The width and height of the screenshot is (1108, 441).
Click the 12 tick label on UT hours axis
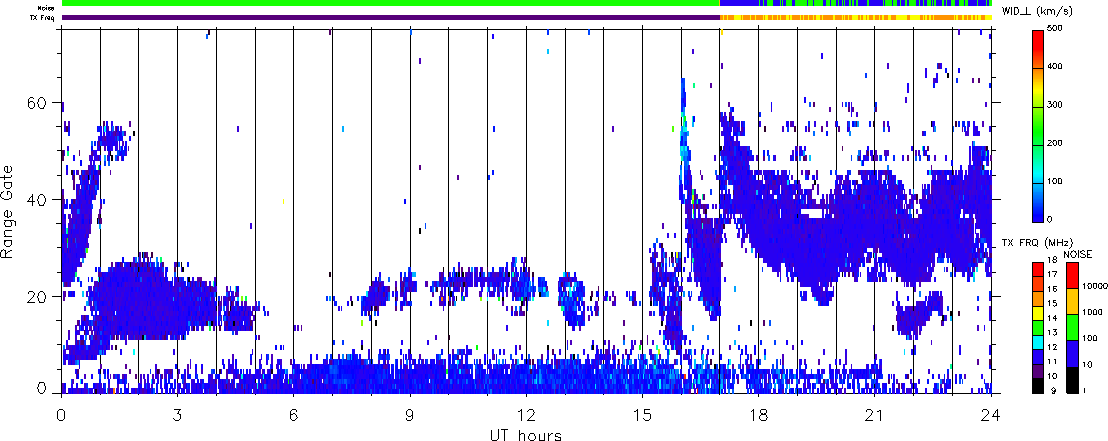(526, 415)
